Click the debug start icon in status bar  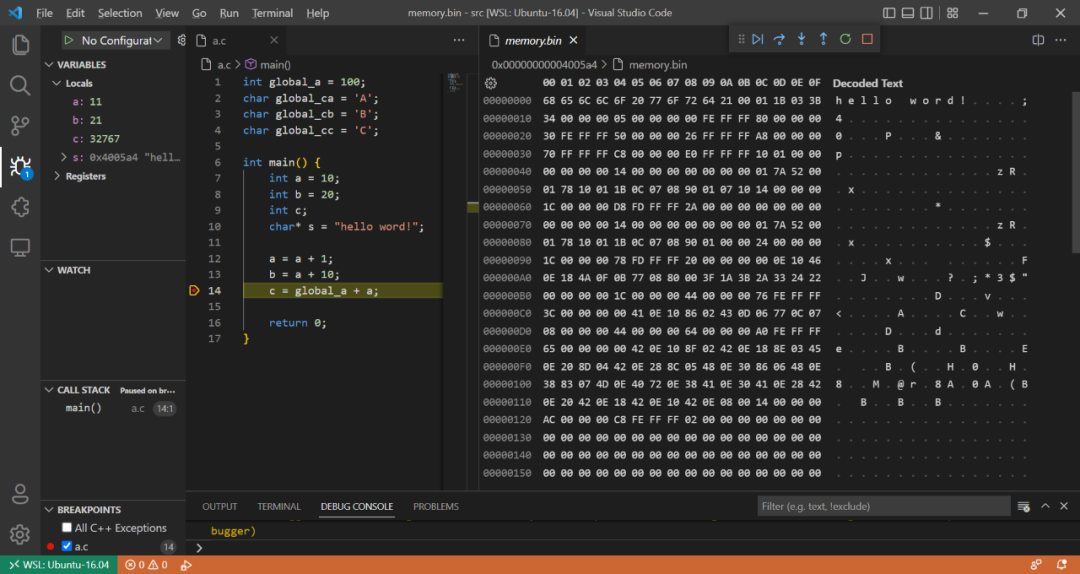[x=186, y=565]
